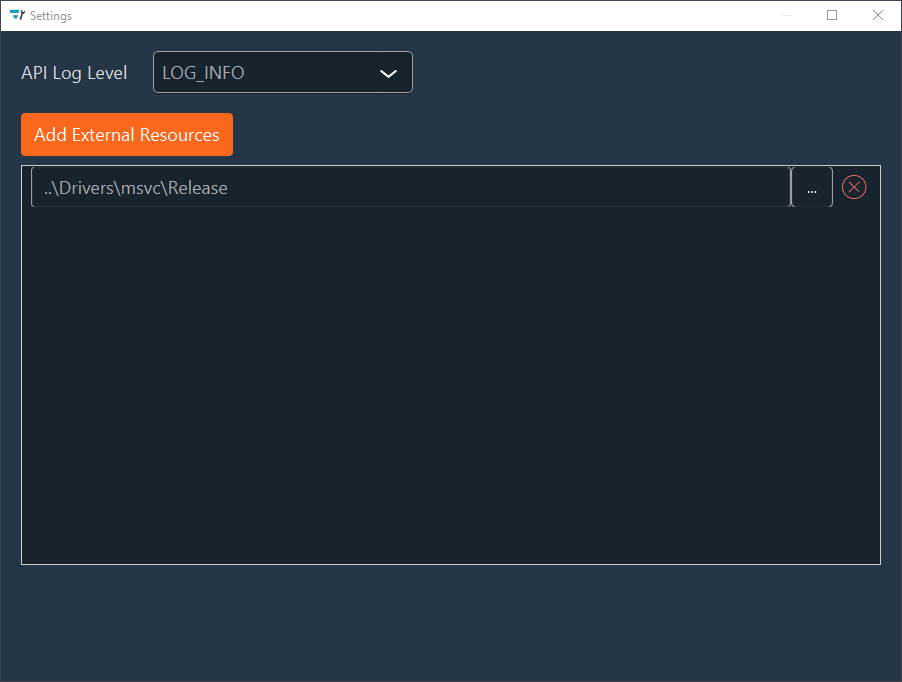The width and height of the screenshot is (902, 682).
Task: Click the Settings app logo in title bar
Action: point(16,15)
